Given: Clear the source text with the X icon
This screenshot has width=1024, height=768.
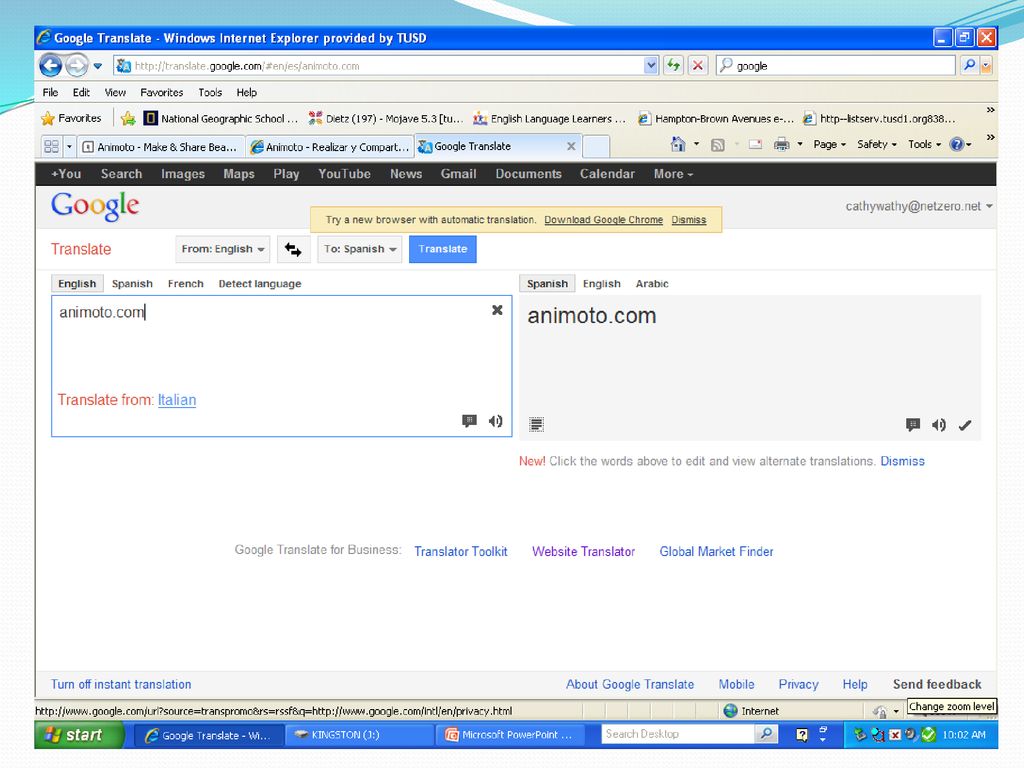Looking at the screenshot, I should [497, 310].
